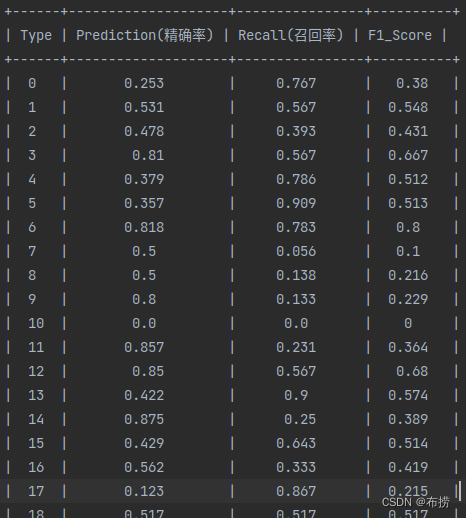Click precision value 0.857
The image size is (466, 518).
point(144,347)
